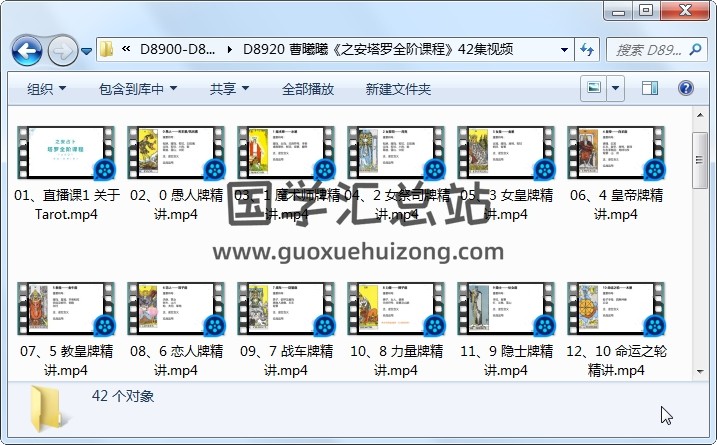
Task: Select the 11、9 隐士牌精讲.mp4 video icon
Action: [506, 309]
